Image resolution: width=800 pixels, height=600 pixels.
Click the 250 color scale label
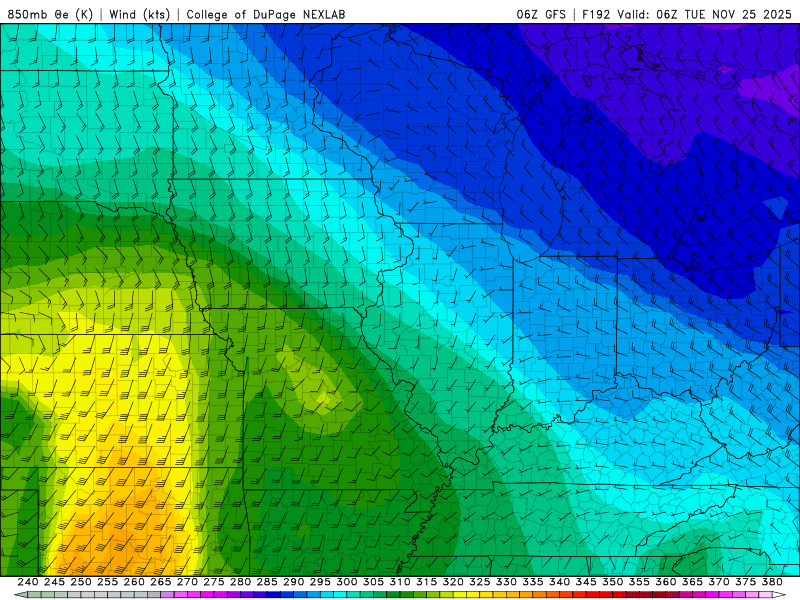pos(81,582)
